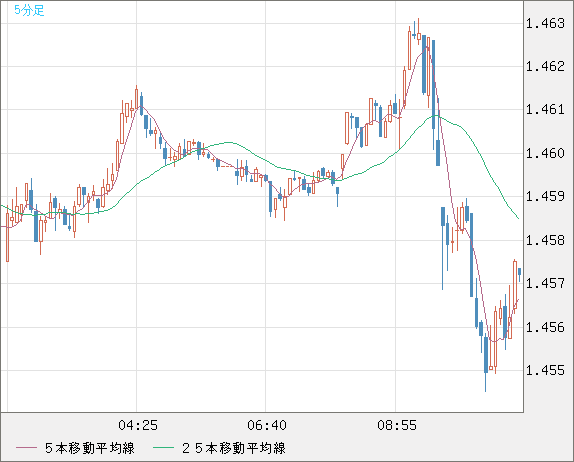
Task: Click the green 25-bar moving average legend line
Action: click(163, 448)
